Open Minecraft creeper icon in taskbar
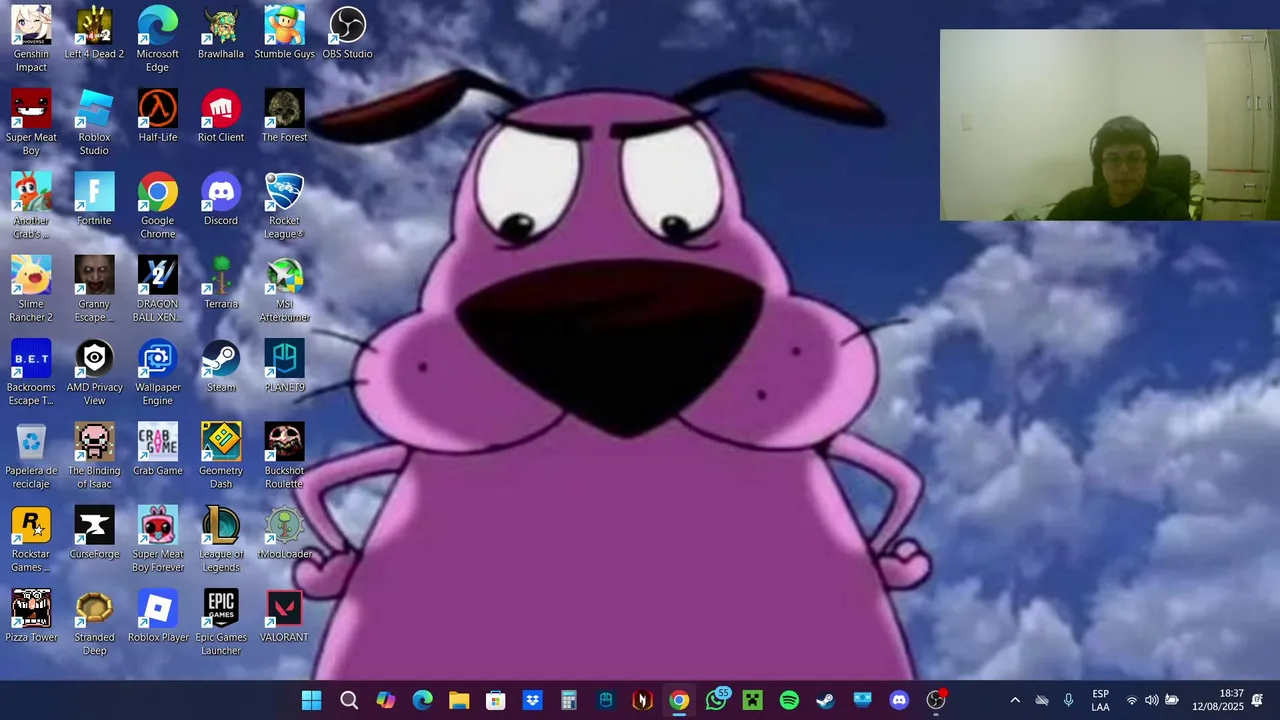 pyautogui.click(x=753, y=700)
